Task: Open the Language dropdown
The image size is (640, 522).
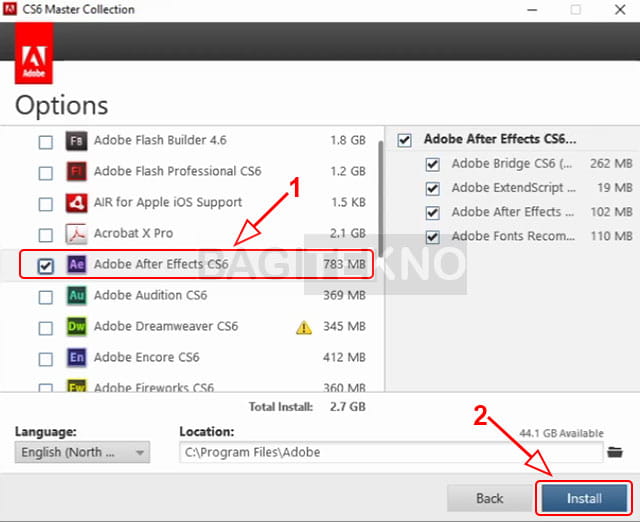Action: click(x=82, y=452)
